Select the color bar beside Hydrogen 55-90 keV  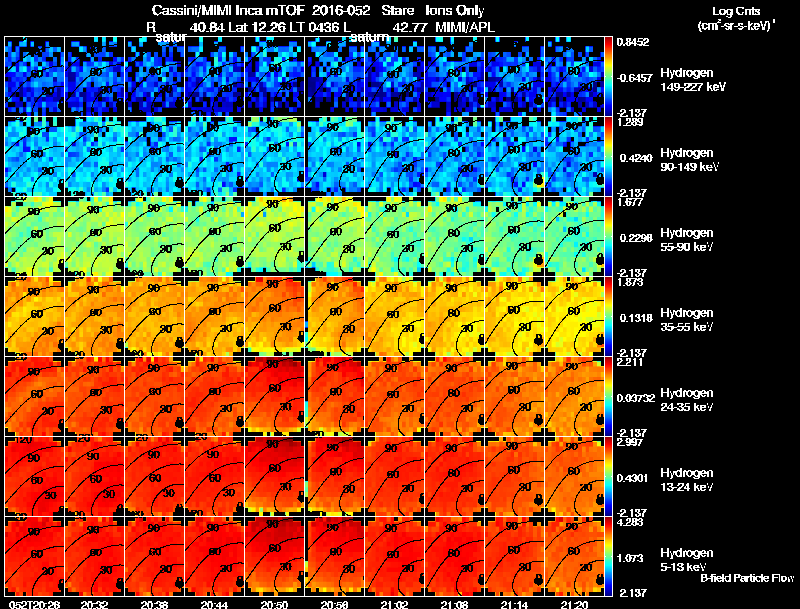click(x=608, y=237)
